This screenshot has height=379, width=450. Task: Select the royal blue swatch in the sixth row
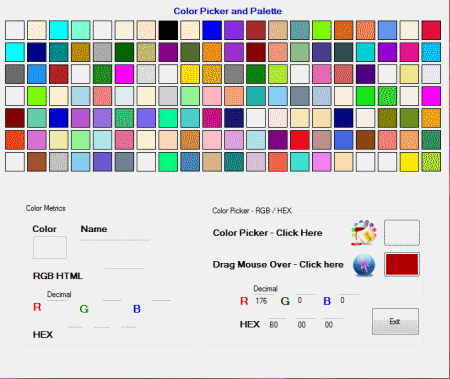pos(343,140)
